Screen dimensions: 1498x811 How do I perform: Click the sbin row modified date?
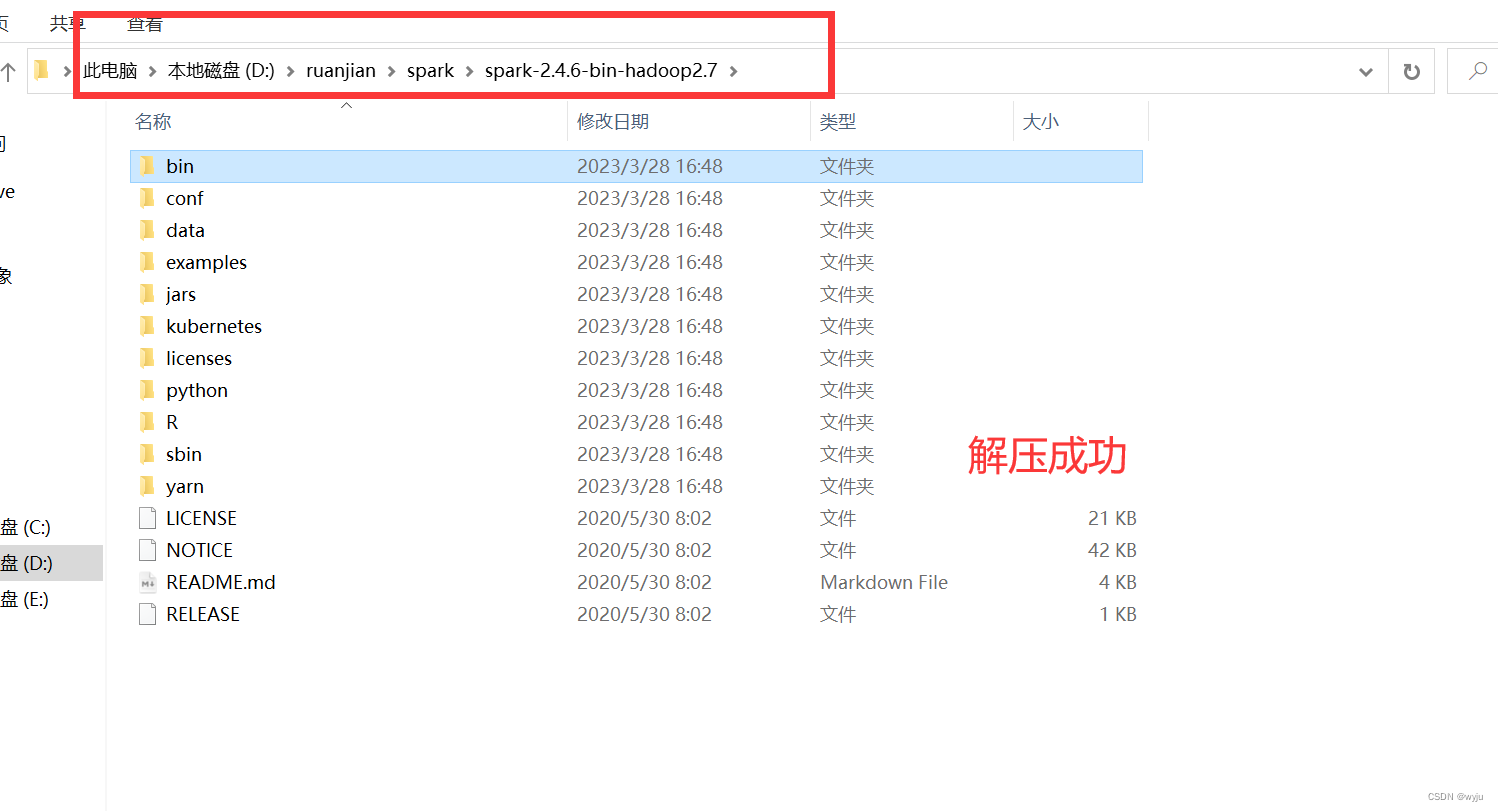pos(650,454)
